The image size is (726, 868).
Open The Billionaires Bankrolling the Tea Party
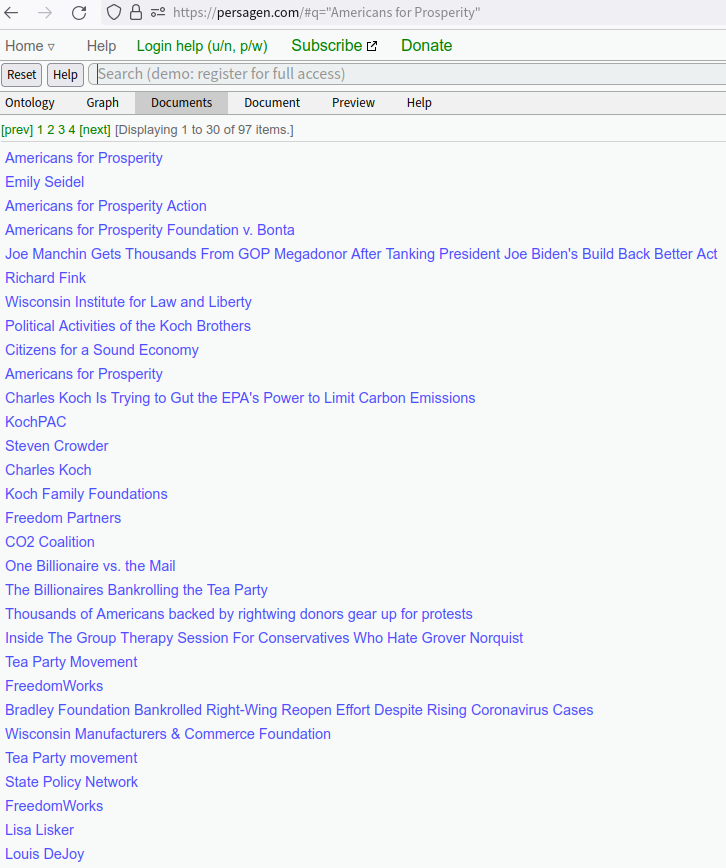coord(137,590)
